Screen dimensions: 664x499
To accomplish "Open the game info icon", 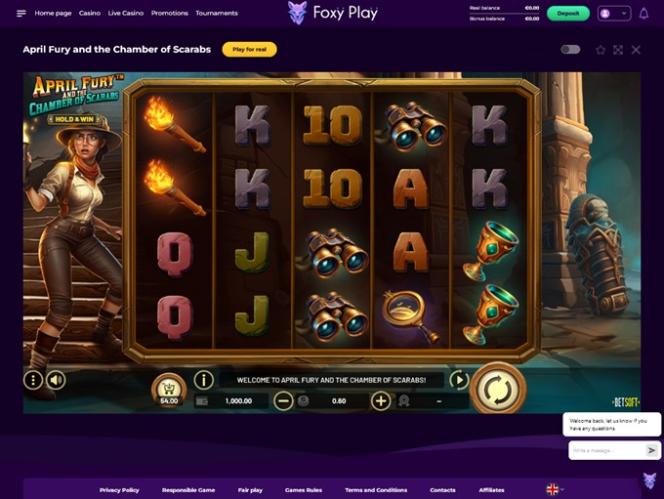I will coord(204,380).
